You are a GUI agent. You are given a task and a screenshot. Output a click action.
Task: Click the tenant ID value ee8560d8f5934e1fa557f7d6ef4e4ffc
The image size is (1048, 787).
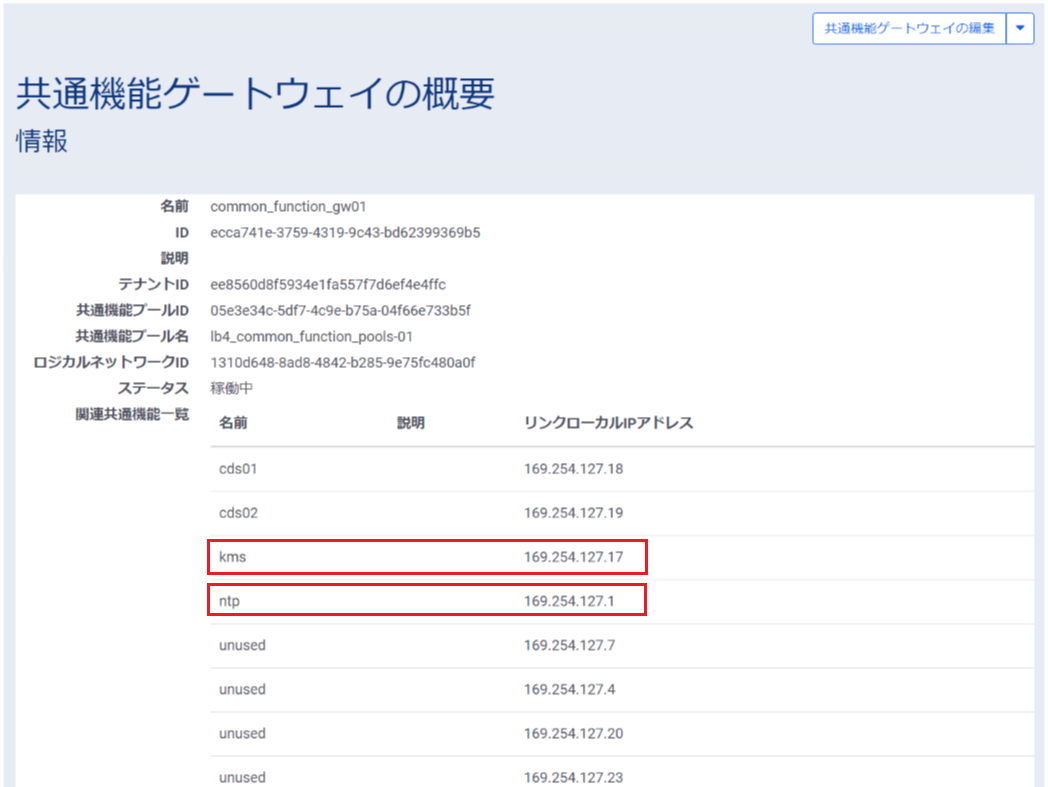click(x=328, y=285)
